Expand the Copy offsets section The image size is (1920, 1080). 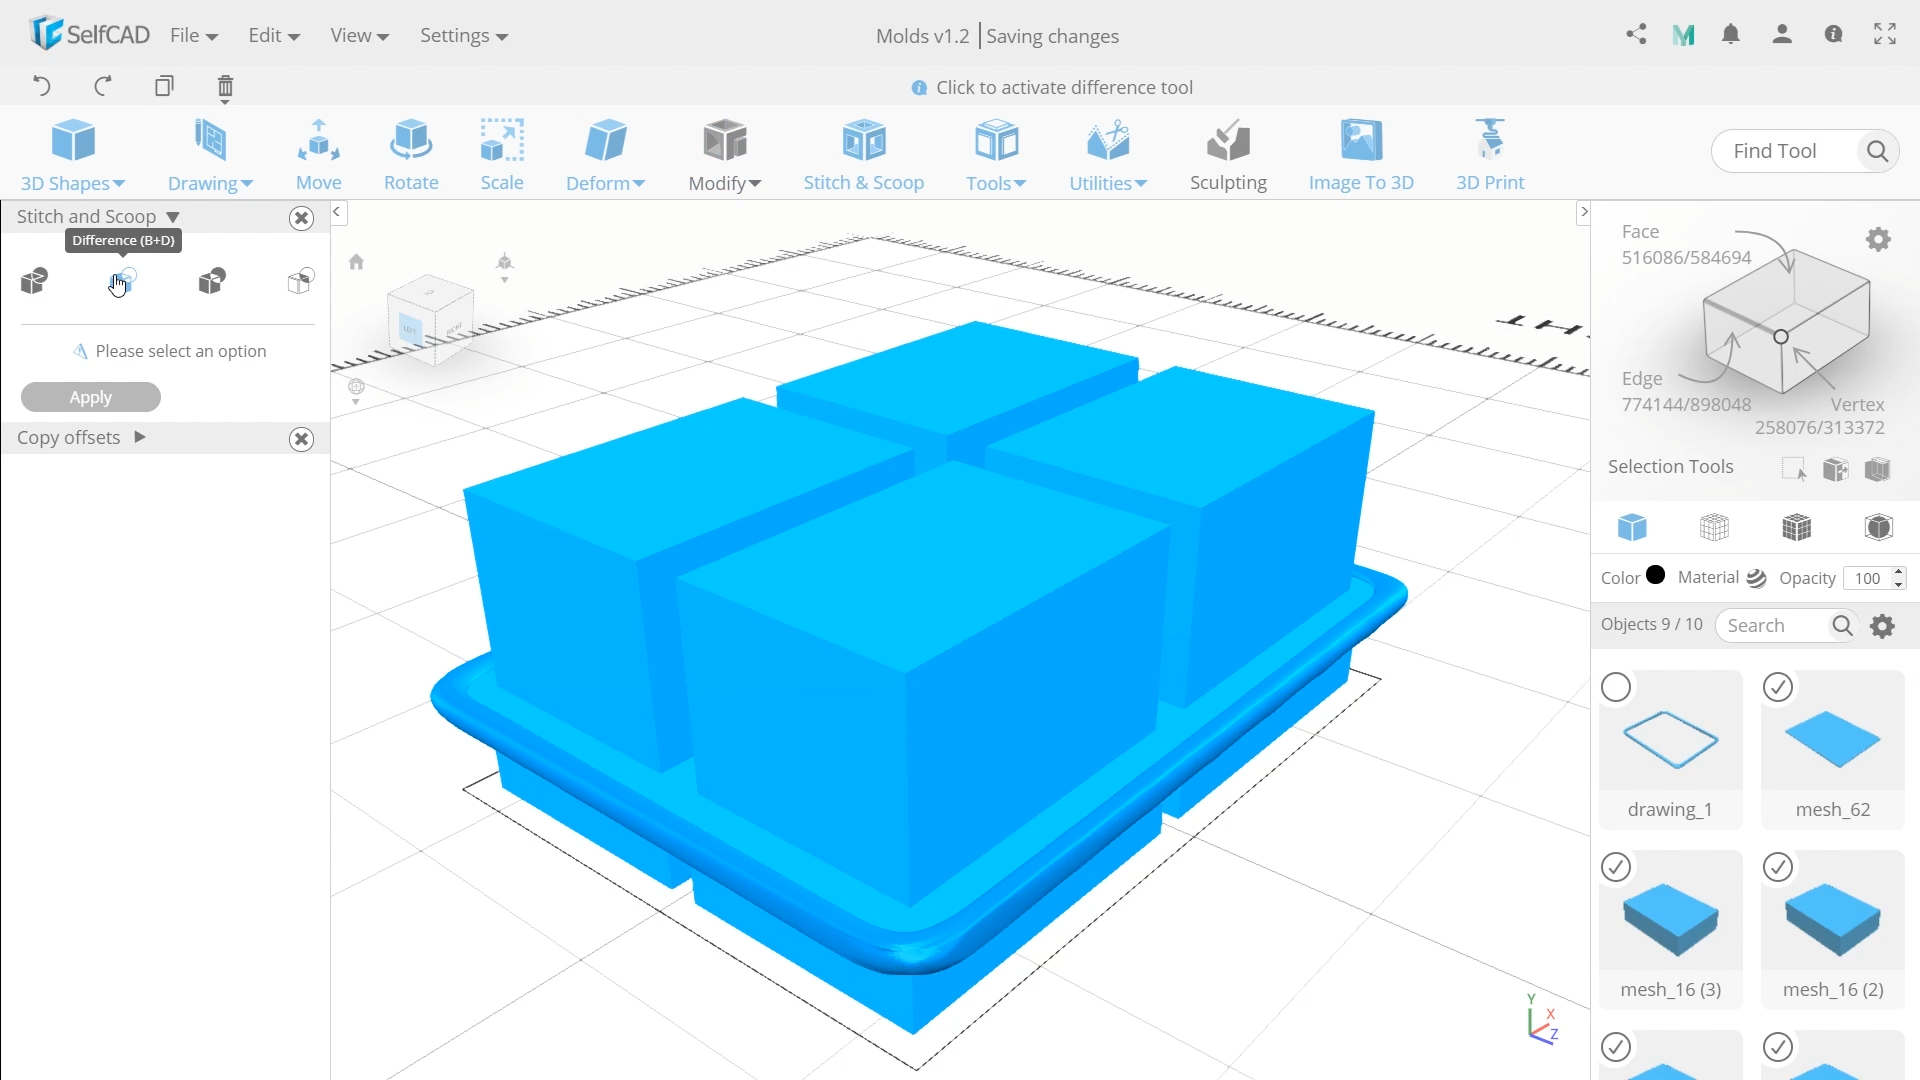click(139, 437)
